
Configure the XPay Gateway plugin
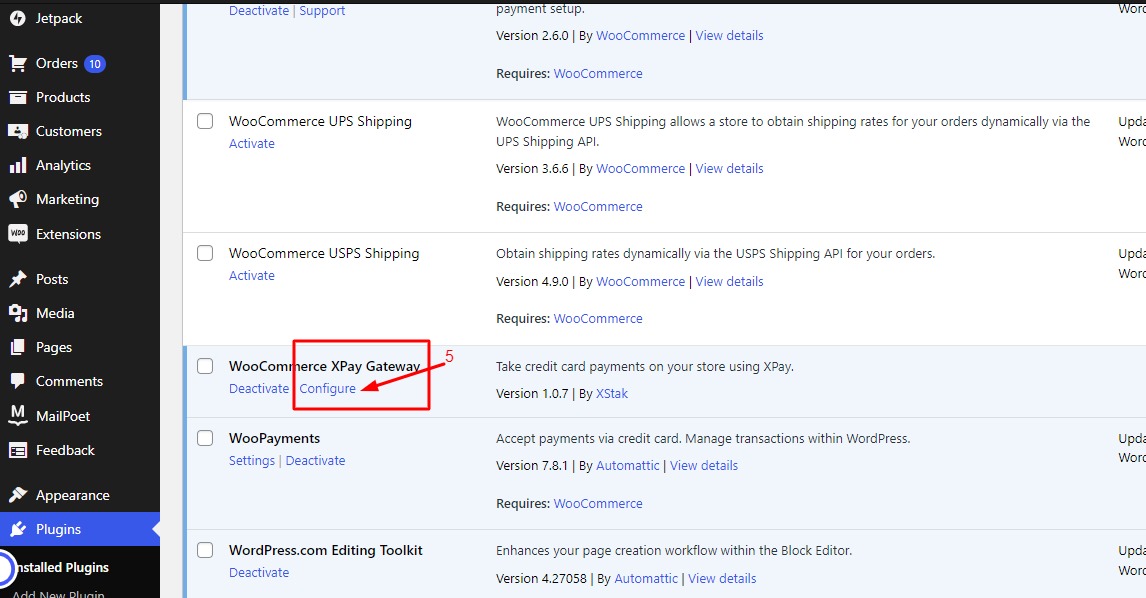[327, 388]
